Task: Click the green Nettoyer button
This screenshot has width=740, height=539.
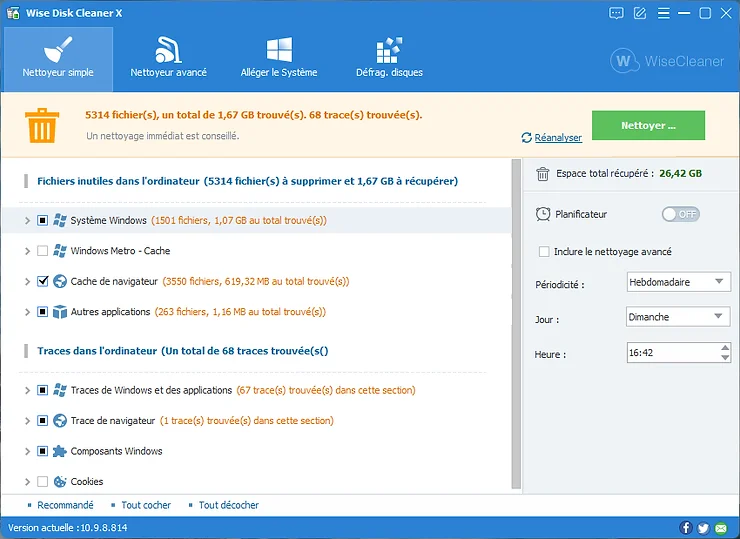Action: point(648,126)
